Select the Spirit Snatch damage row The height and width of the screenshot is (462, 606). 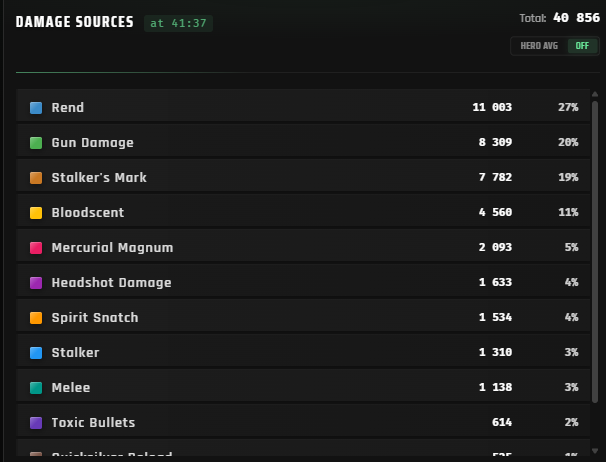303,317
